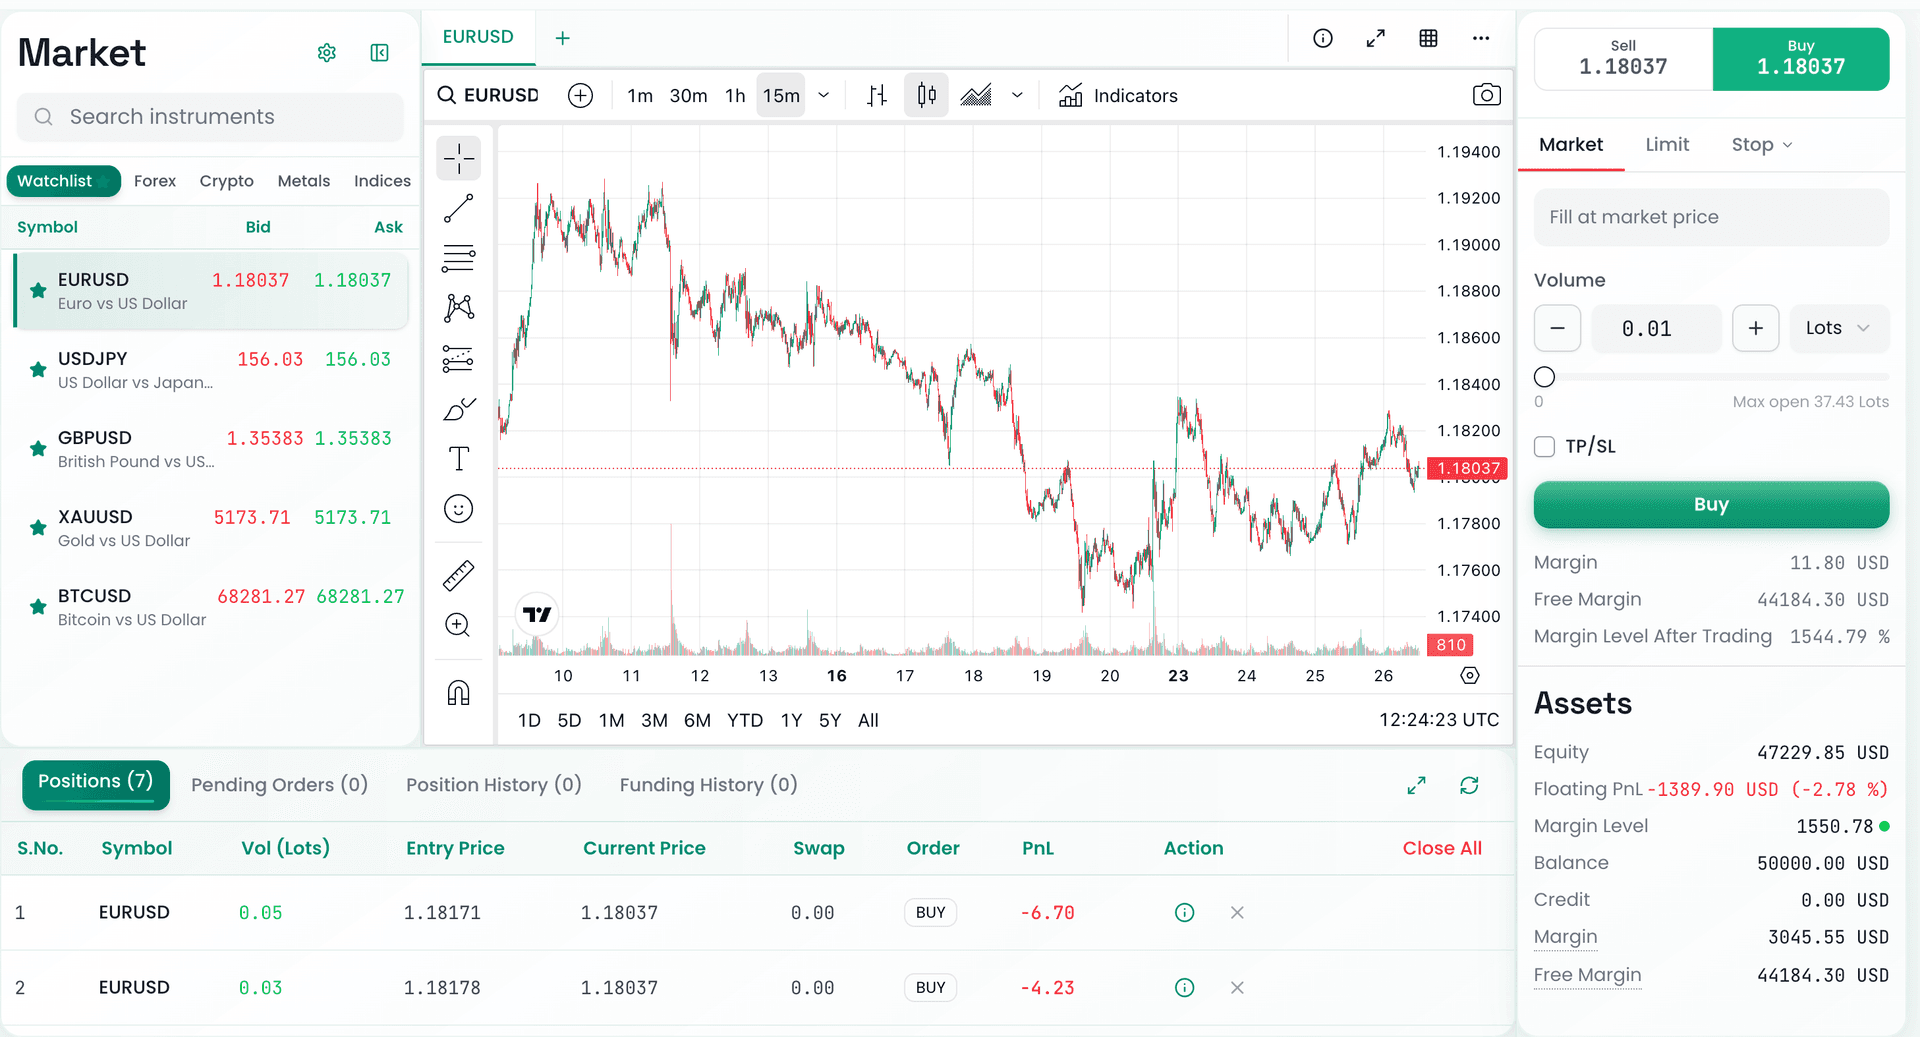Take a chart screenshot with the camera icon
1920x1037 pixels.
[1486, 94]
